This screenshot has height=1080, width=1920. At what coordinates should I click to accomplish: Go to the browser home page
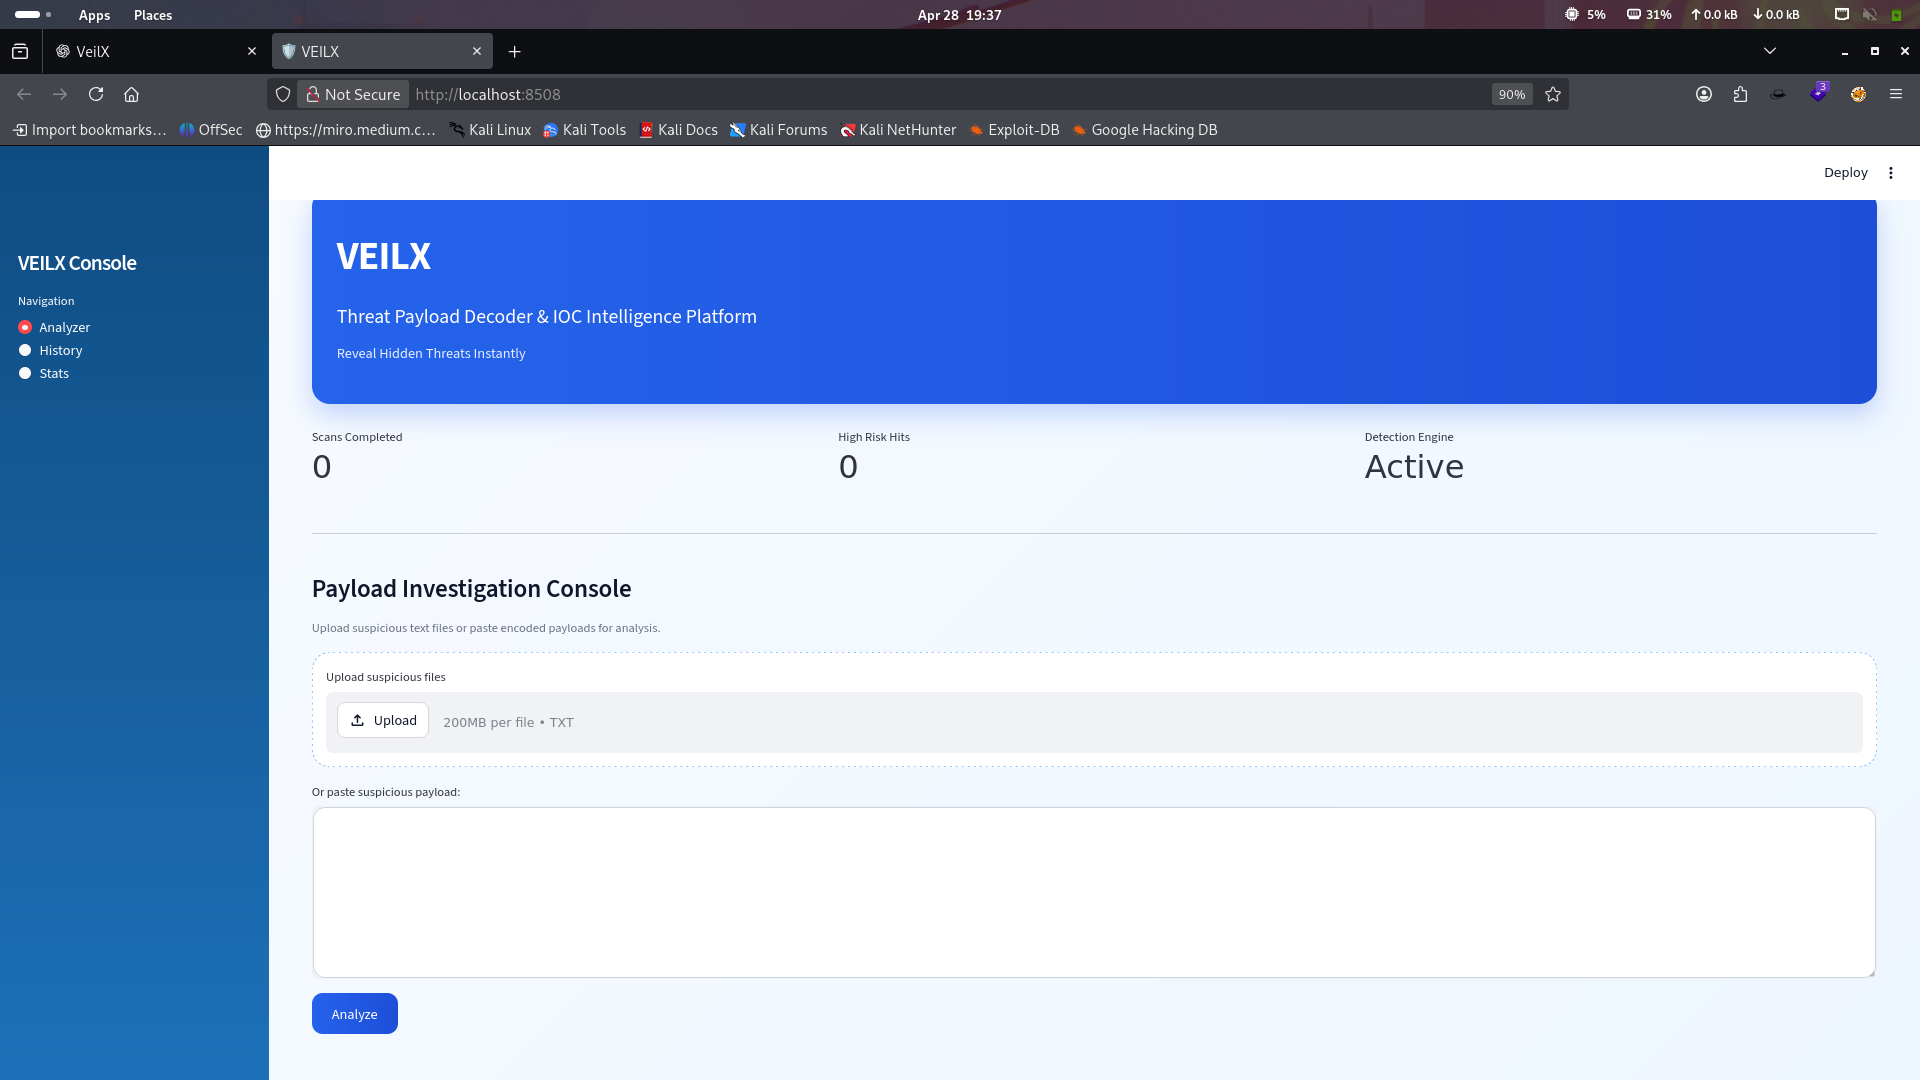[131, 94]
